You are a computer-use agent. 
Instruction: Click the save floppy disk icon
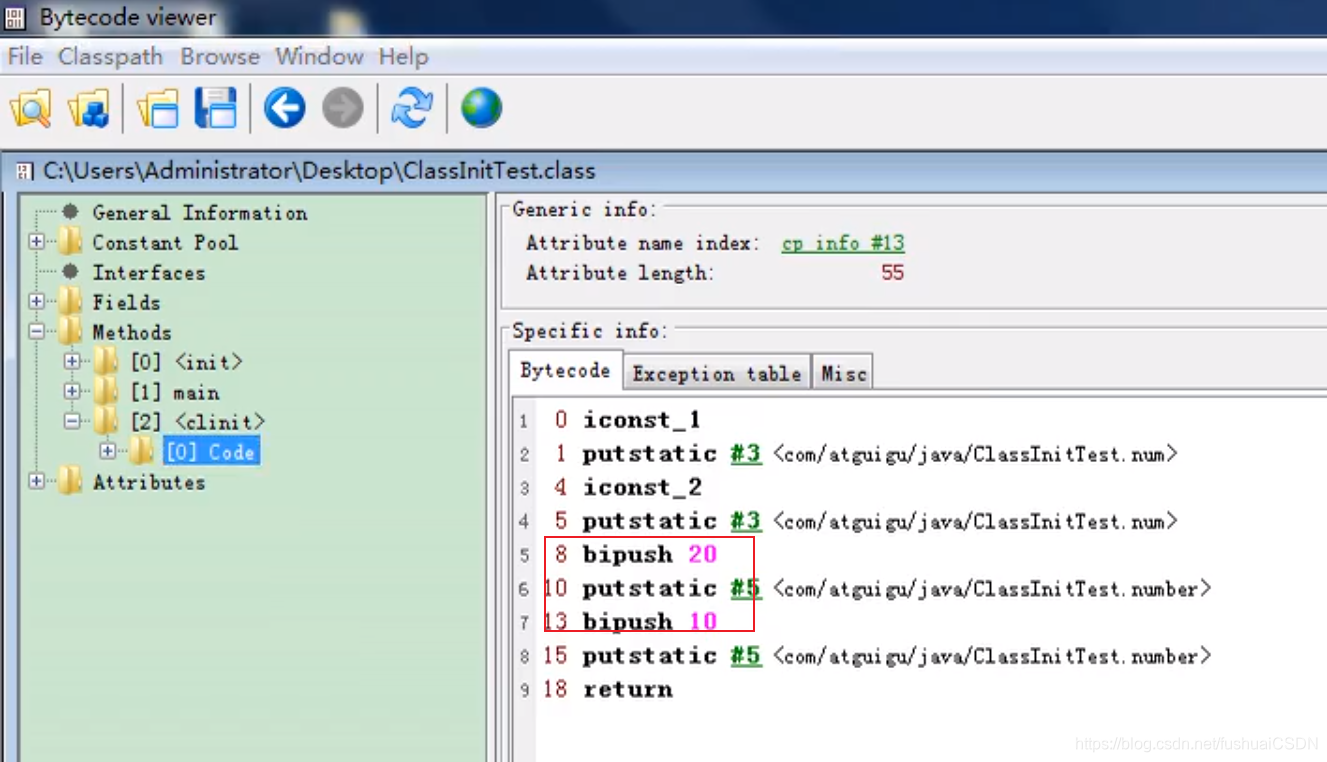216,108
